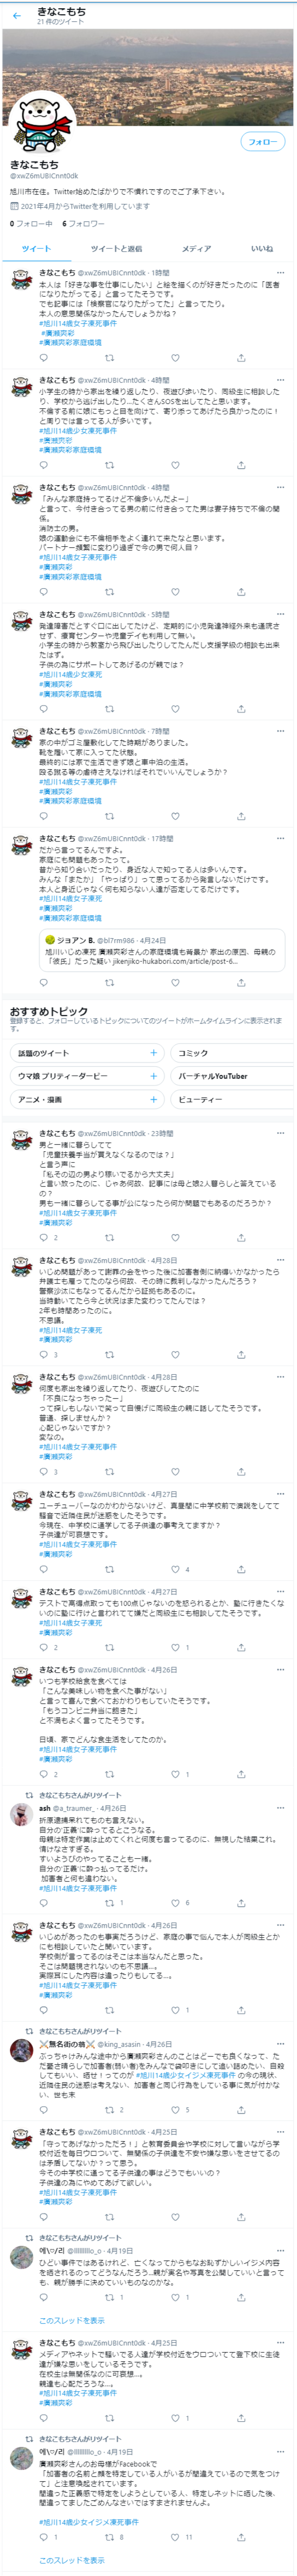Like the tweet posted 5時間 ago
This screenshot has height=2576, width=297.
coord(175,708)
